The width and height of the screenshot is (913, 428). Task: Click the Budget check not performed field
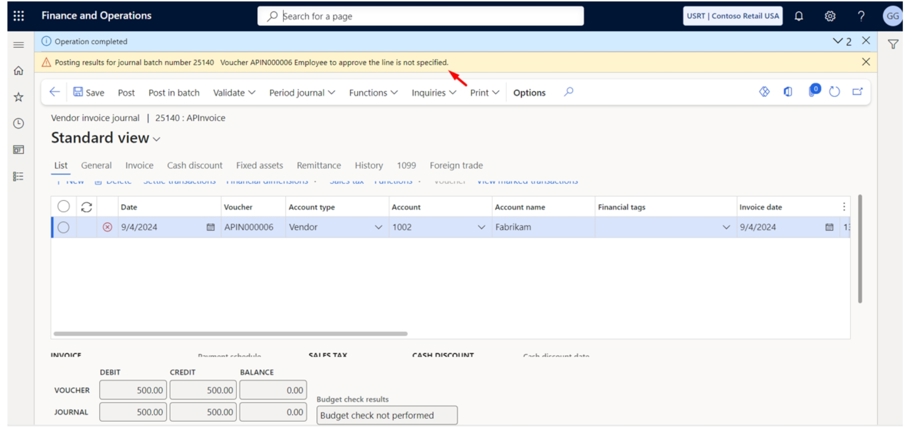387,415
